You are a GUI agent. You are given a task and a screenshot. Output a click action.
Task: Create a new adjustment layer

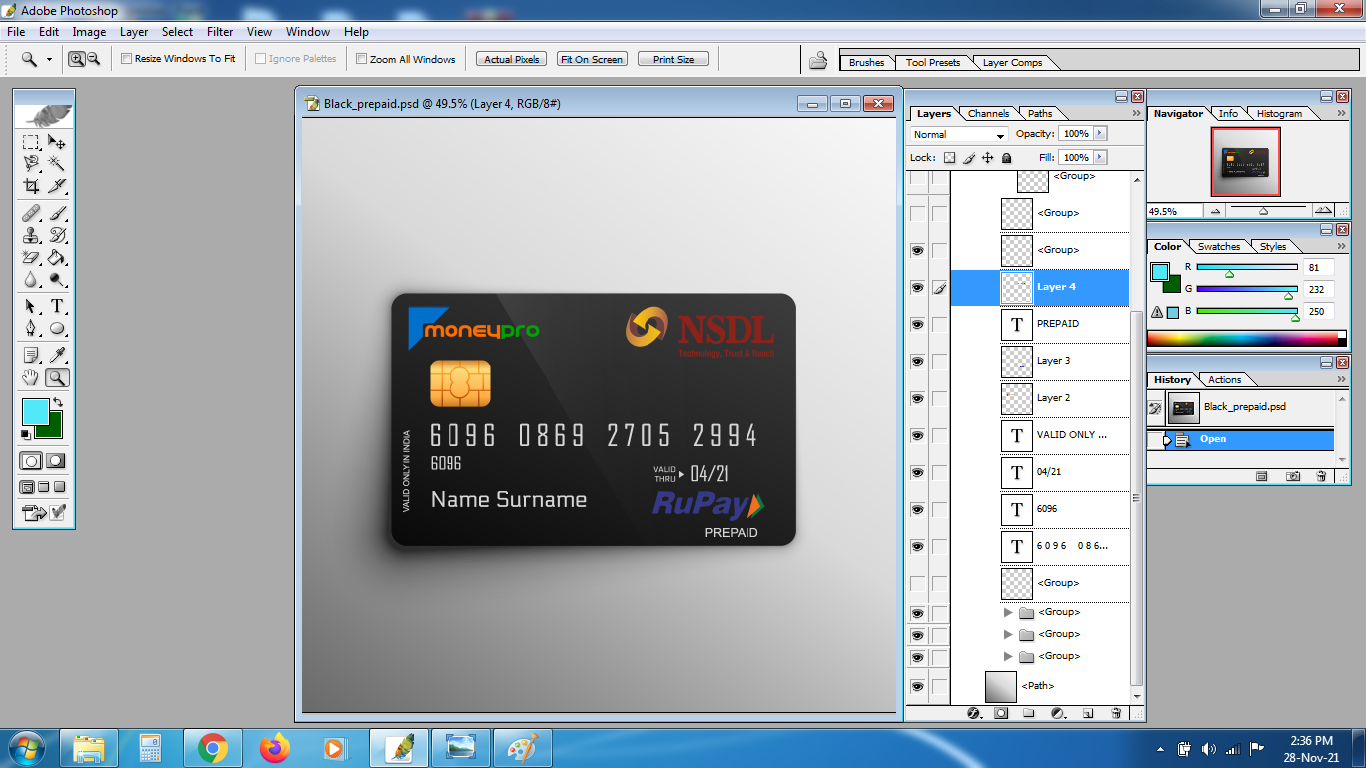point(1058,713)
